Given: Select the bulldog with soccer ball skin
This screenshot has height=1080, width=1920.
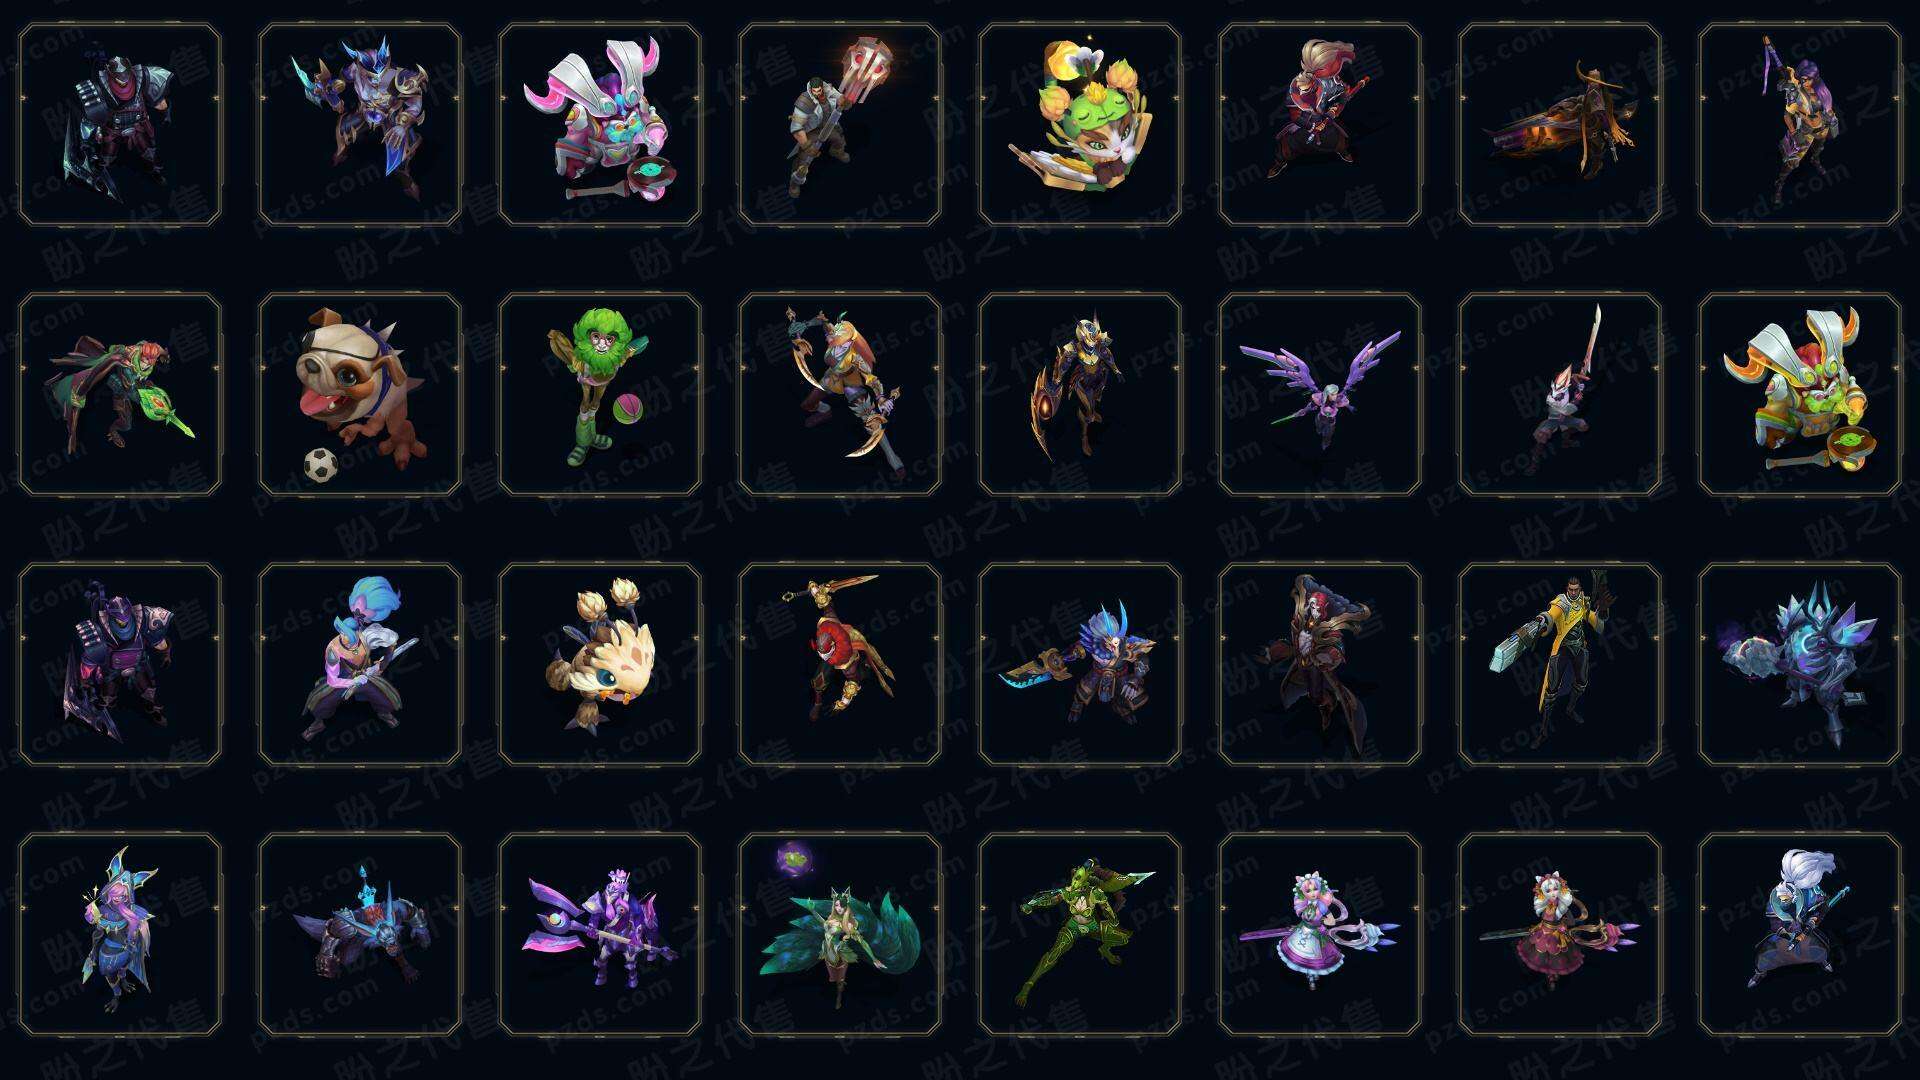Looking at the screenshot, I should click(x=360, y=394).
